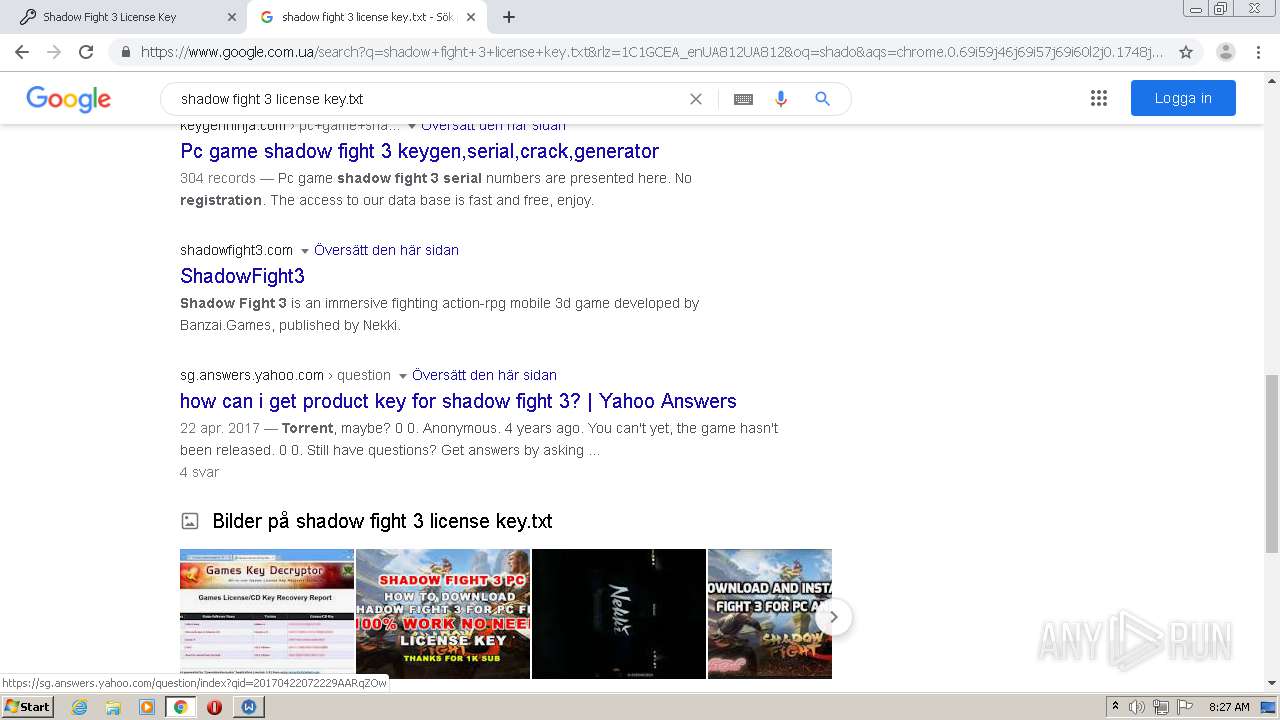
Task: Open the volume speaker tray icon
Action: pos(1137,707)
